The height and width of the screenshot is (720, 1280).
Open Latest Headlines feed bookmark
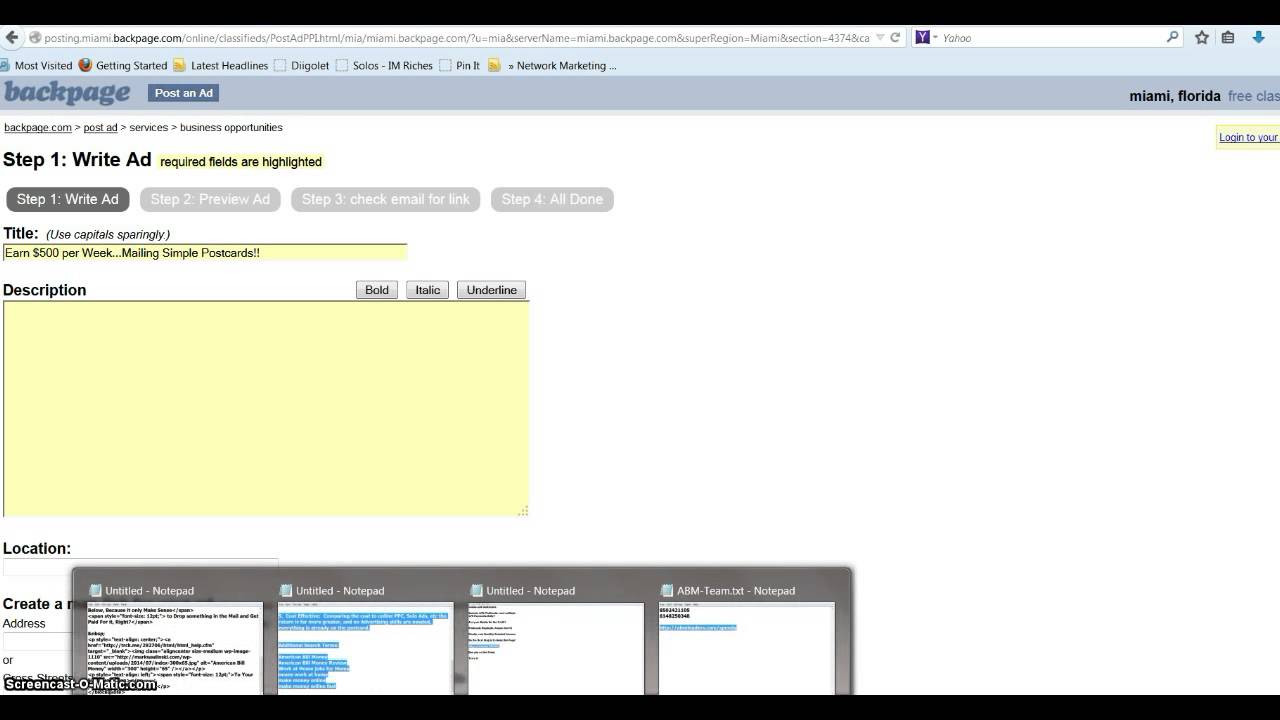(x=220, y=65)
